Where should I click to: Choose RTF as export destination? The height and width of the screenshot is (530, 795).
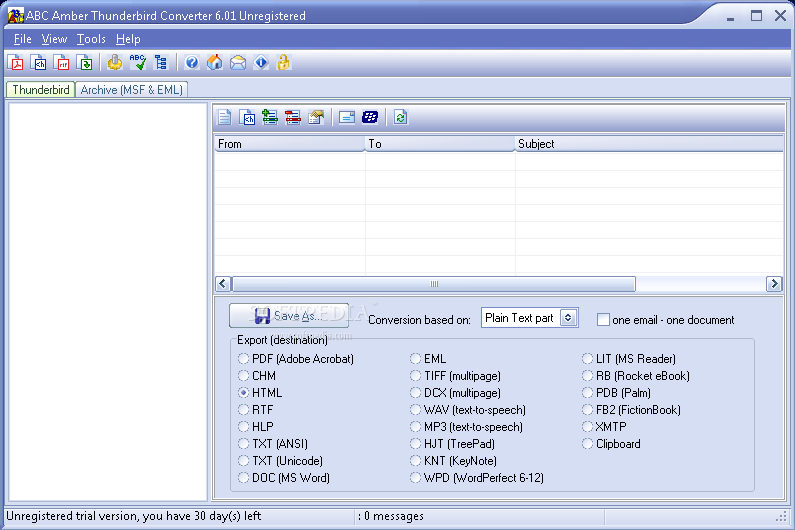click(256, 410)
